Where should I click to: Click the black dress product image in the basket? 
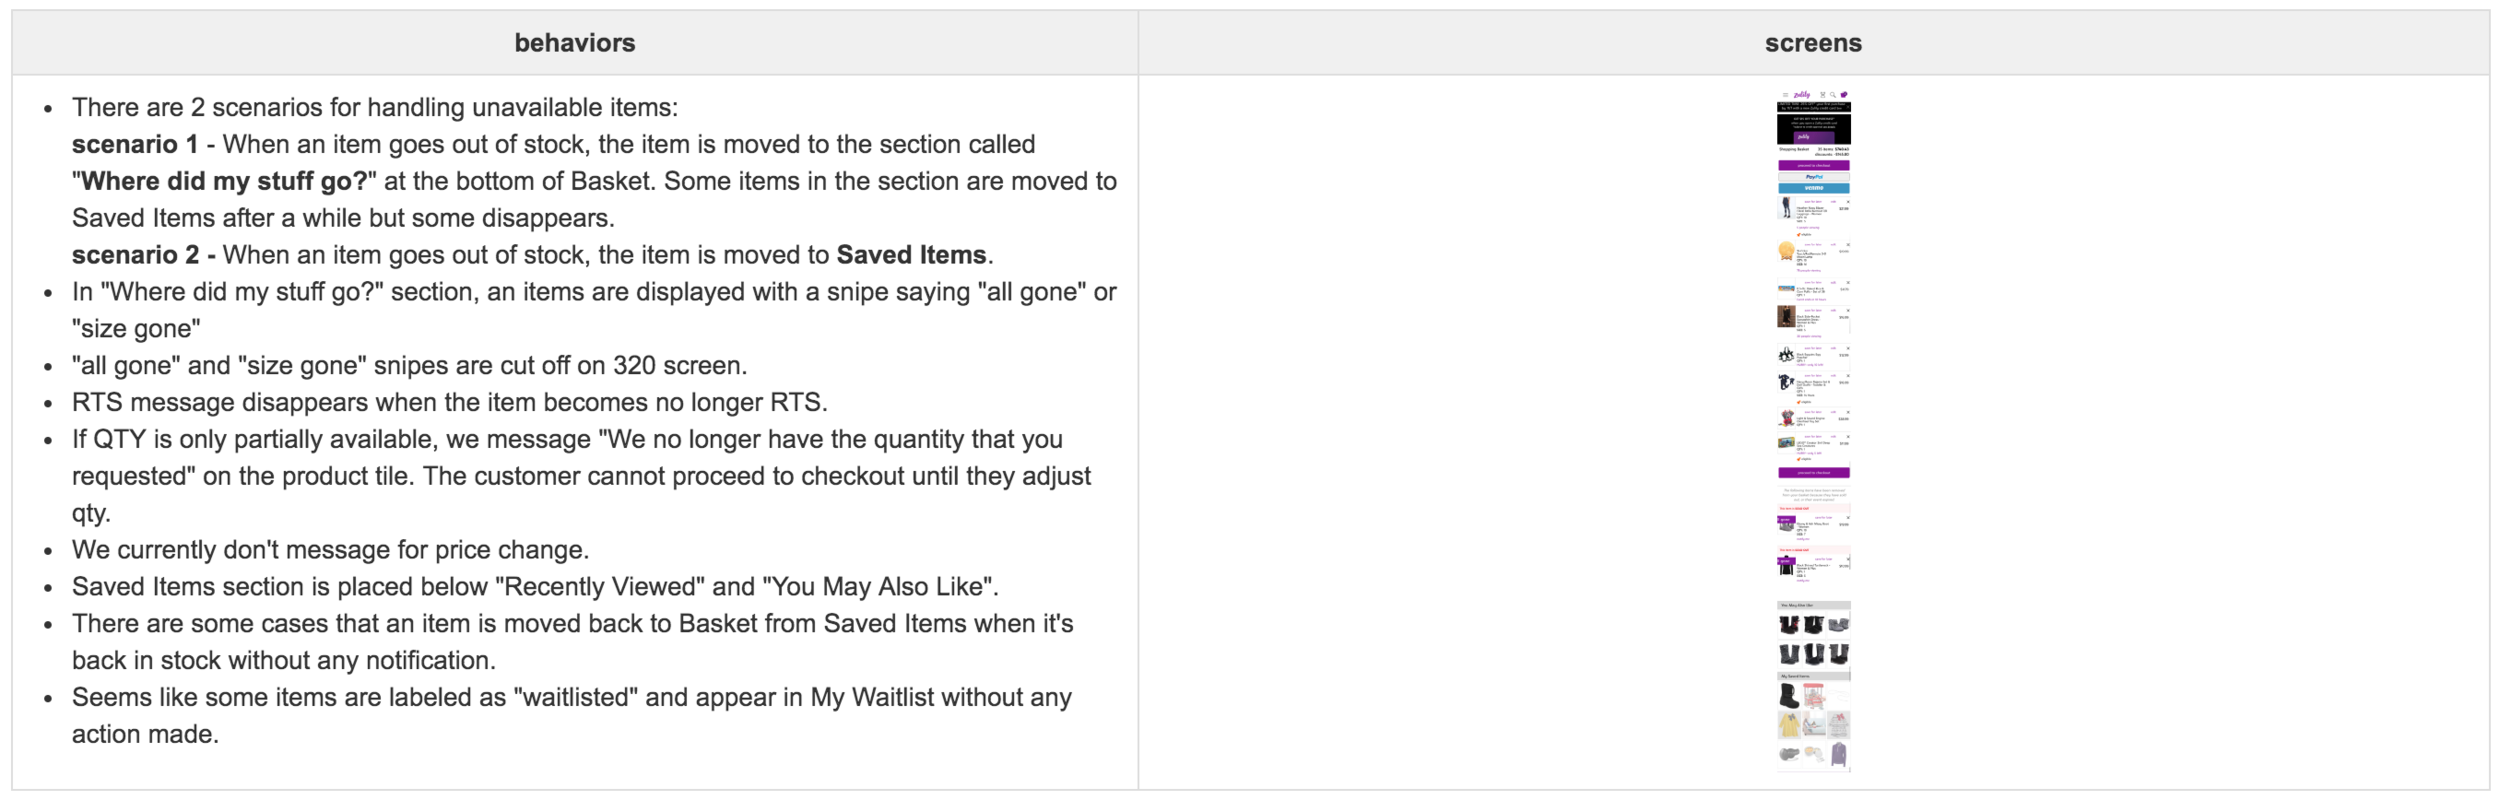click(x=1786, y=317)
